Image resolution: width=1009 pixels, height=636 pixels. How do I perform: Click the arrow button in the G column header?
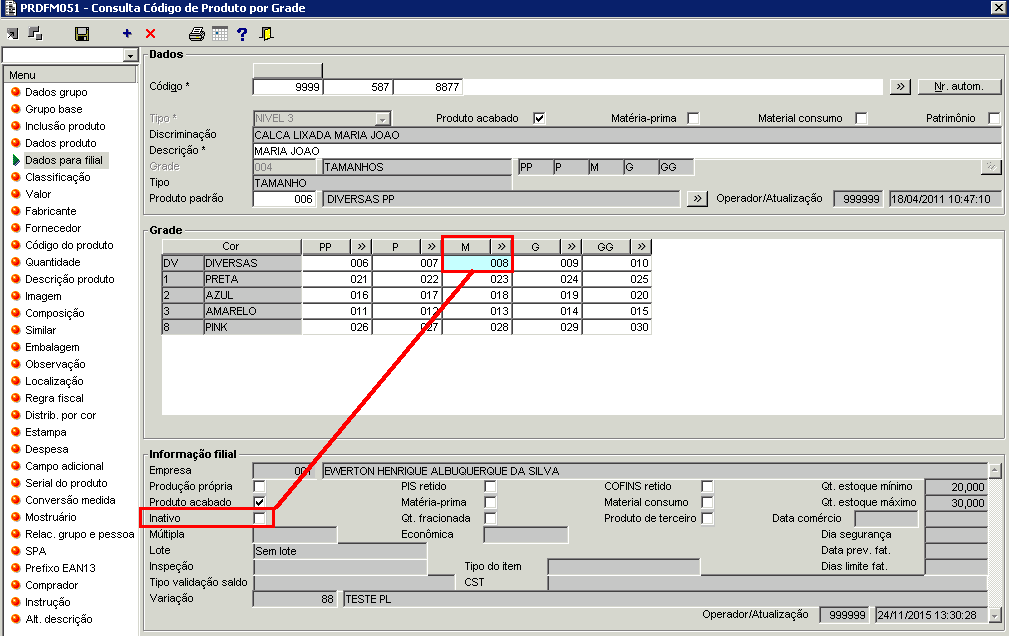571,247
